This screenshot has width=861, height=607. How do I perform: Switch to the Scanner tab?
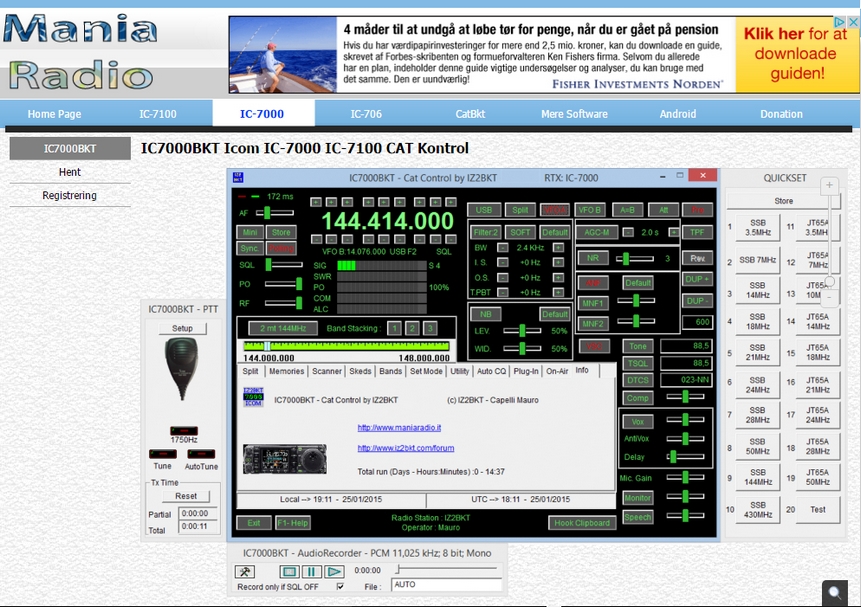click(327, 371)
